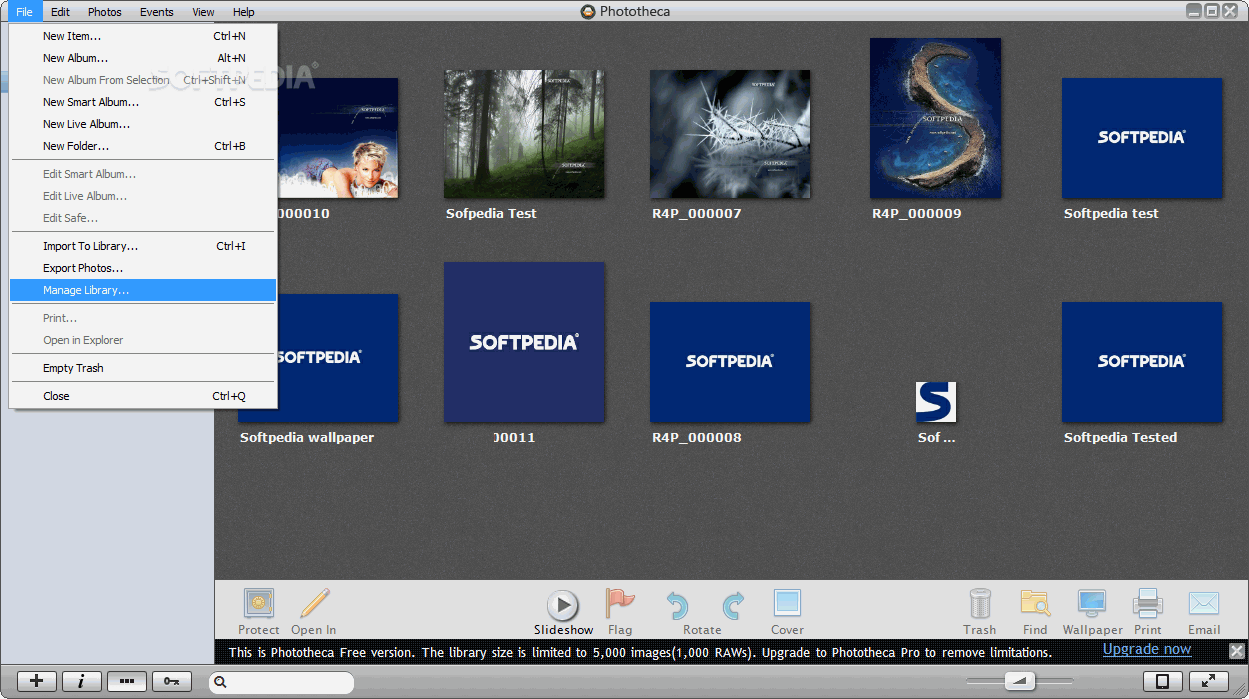Viewport: 1249px width, 699px height.
Task: Click the Wallpaper monitor icon
Action: pos(1091,604)
